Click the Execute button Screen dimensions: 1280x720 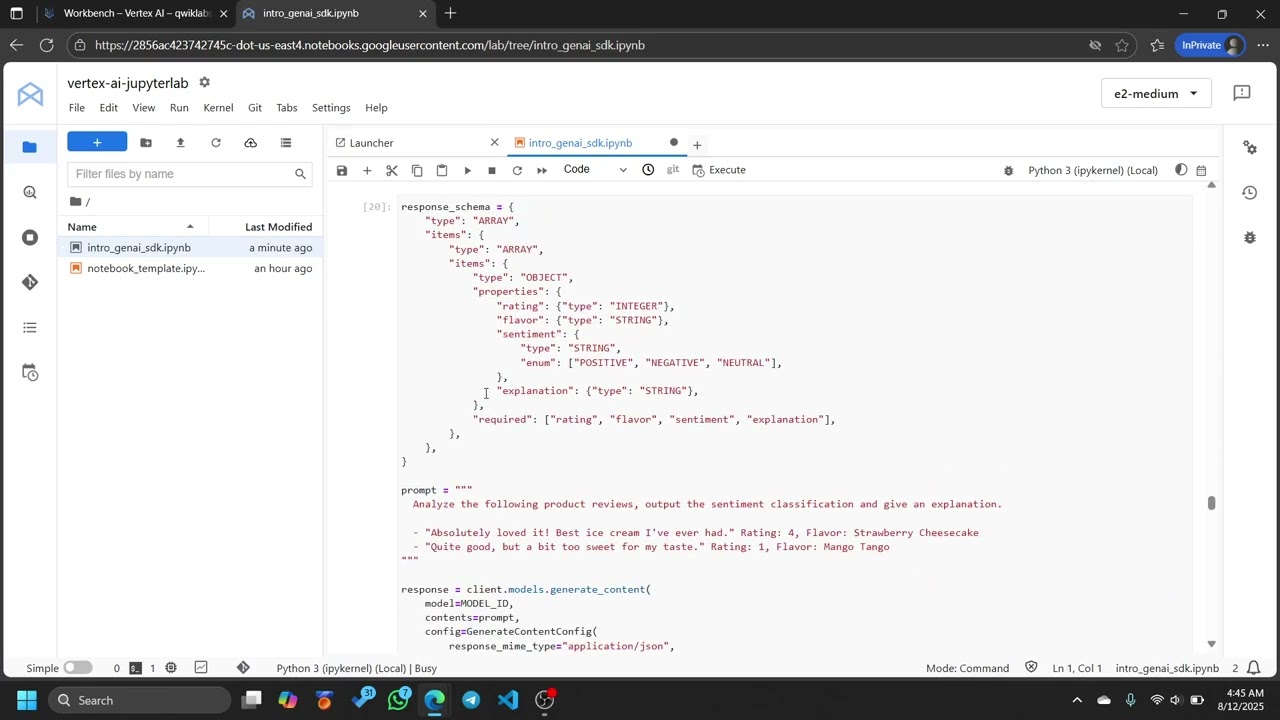tap(719, 170)
